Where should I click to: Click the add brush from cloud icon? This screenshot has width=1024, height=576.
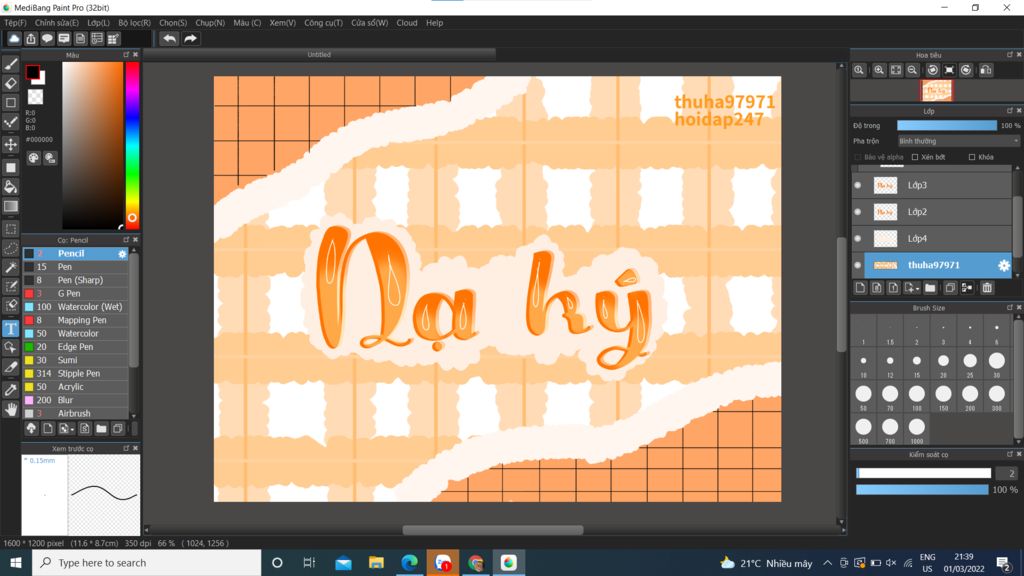click(x=31, y=429)
